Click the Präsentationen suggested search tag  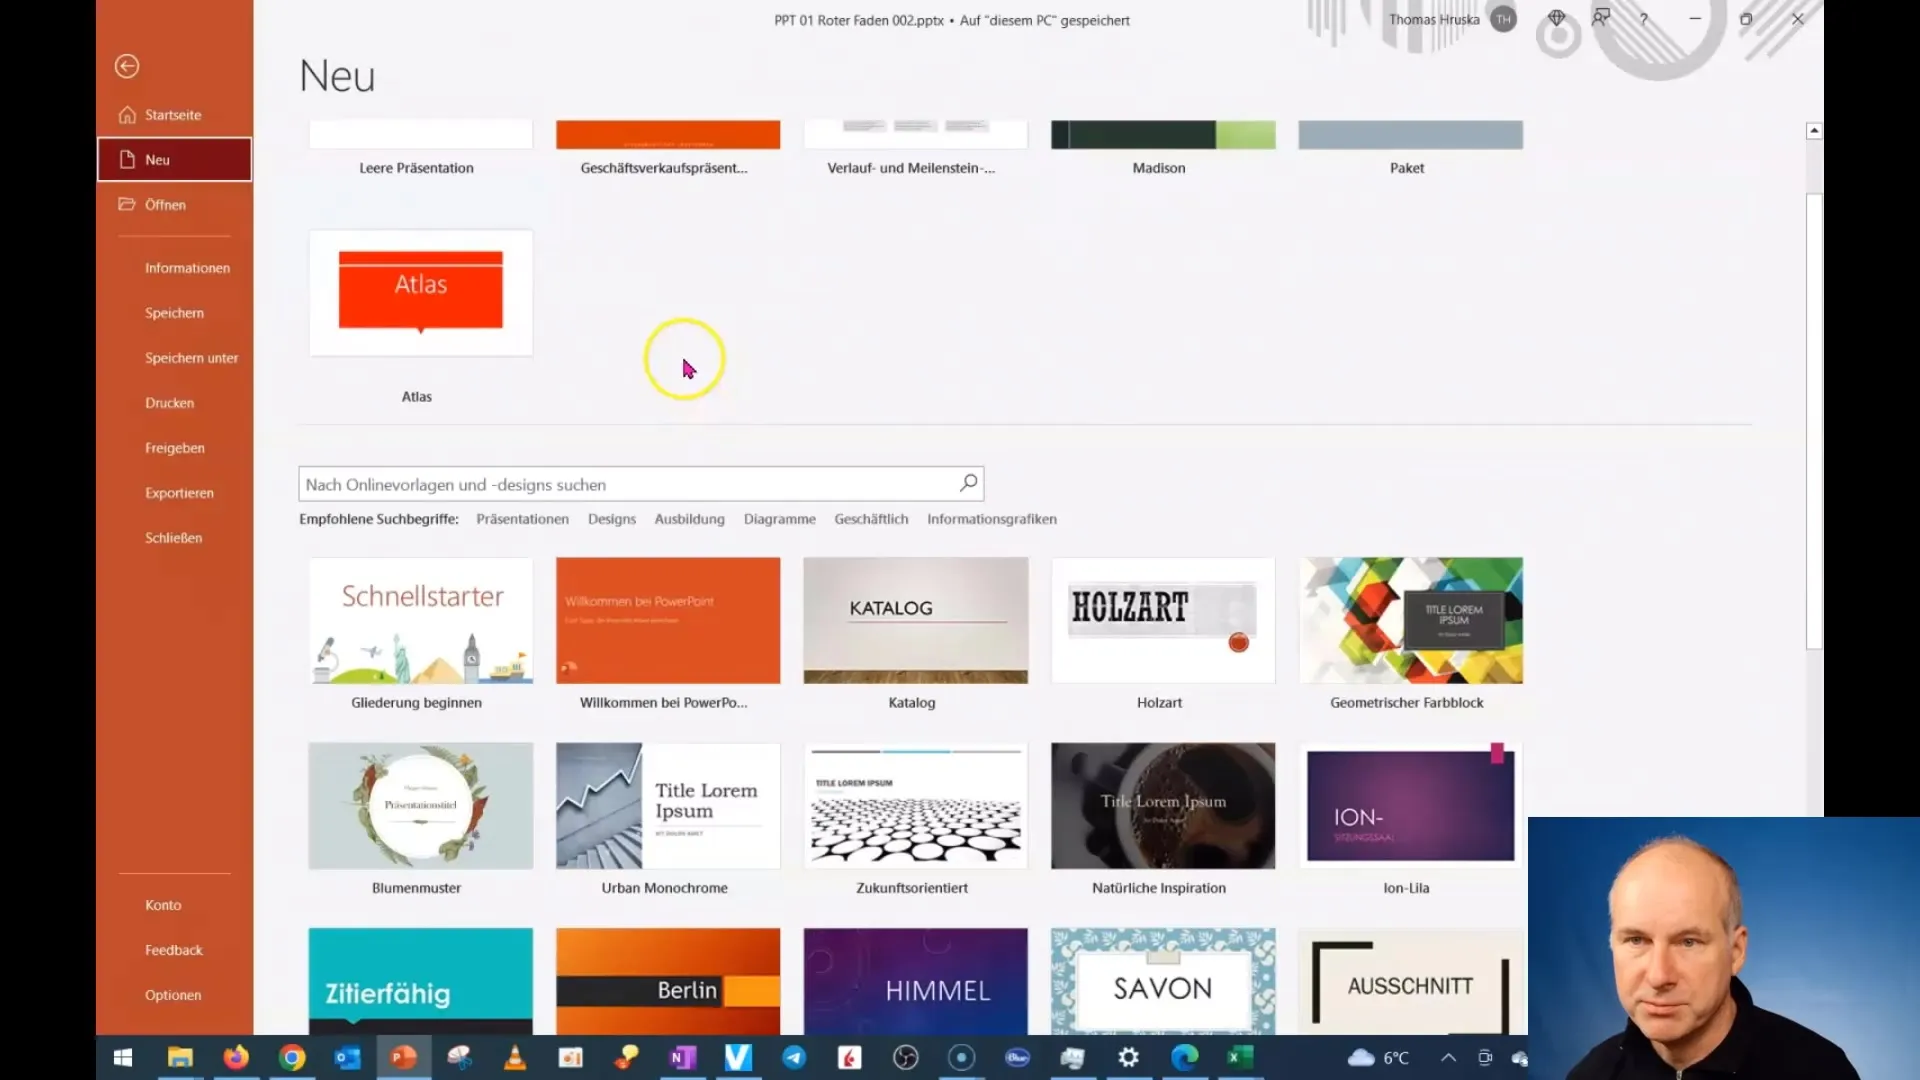click(x=521, y=518)
